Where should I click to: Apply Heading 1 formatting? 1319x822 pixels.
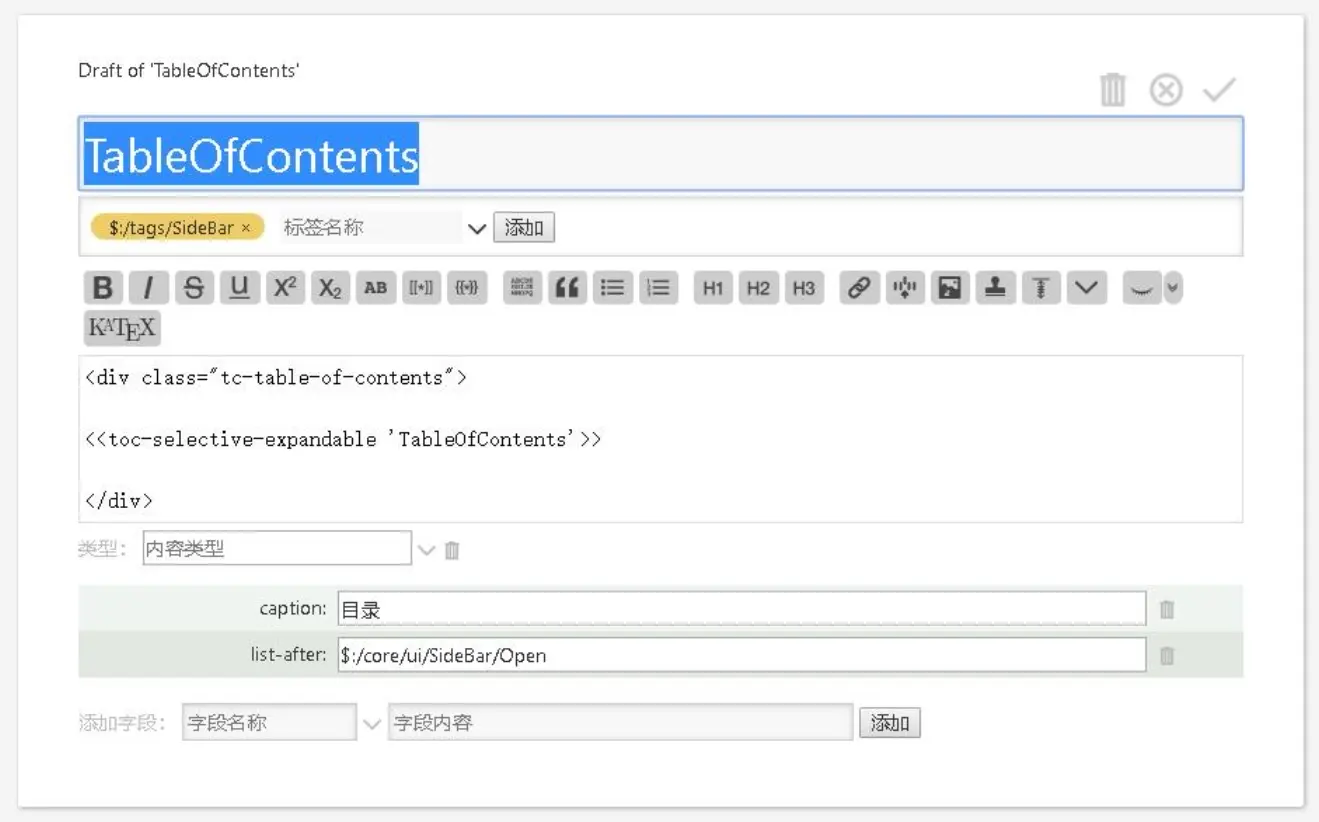tap(712, 288)
